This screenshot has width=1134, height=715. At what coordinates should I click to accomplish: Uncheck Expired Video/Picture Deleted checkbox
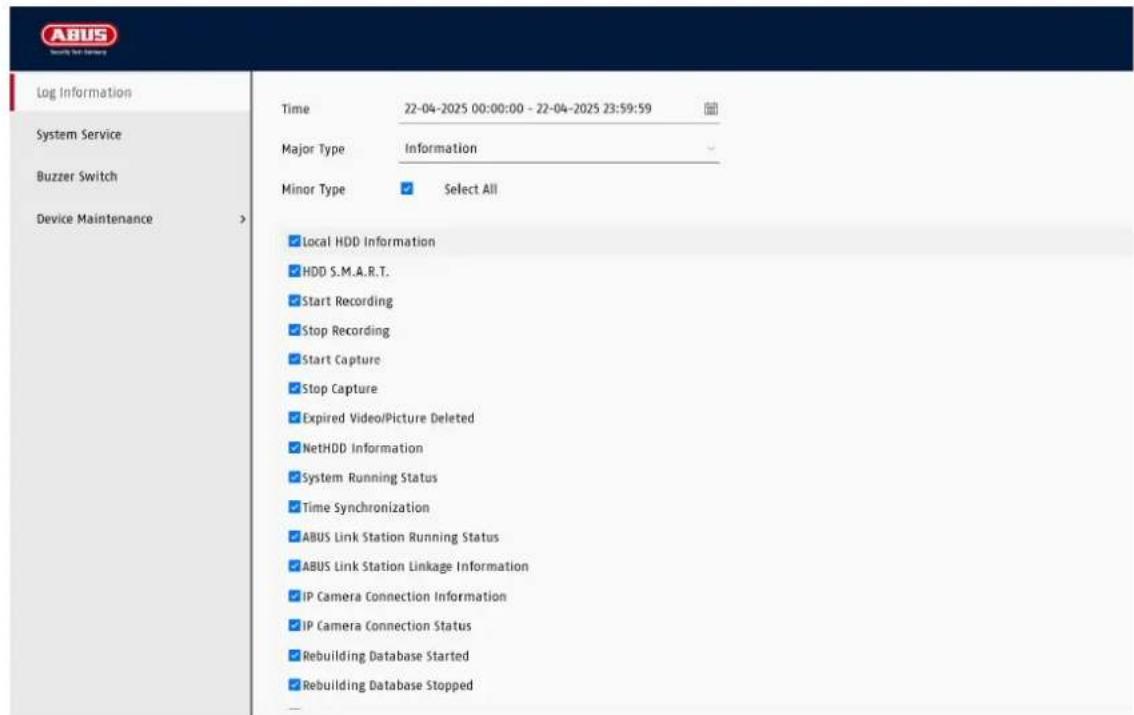(x=294, y=418)
